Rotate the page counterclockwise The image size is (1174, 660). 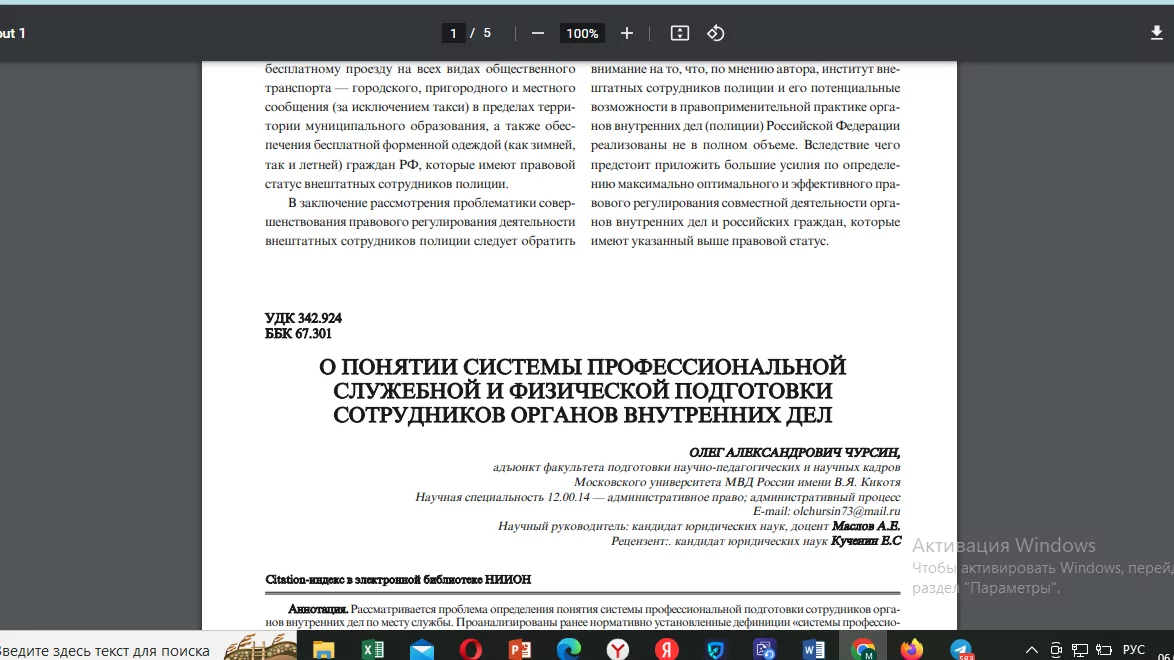click(x=715, y=32)
